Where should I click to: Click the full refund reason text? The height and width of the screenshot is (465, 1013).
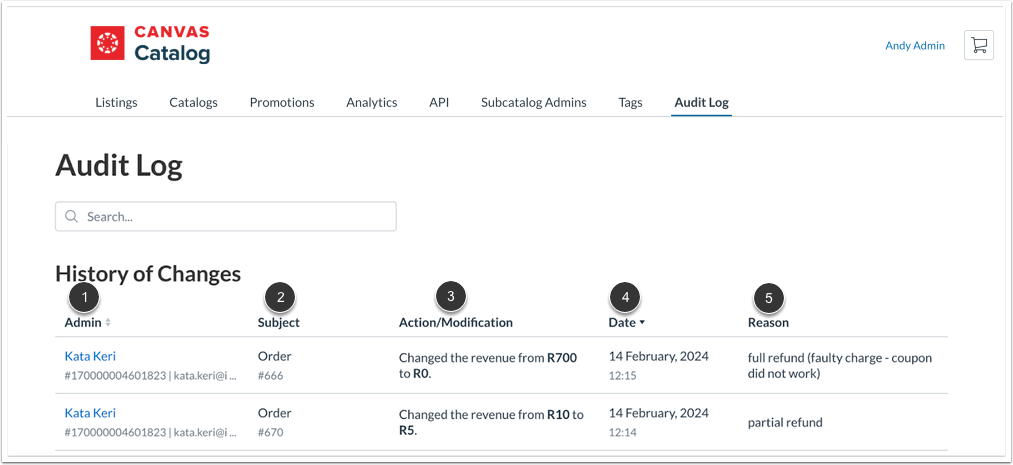tap(840, 366)
